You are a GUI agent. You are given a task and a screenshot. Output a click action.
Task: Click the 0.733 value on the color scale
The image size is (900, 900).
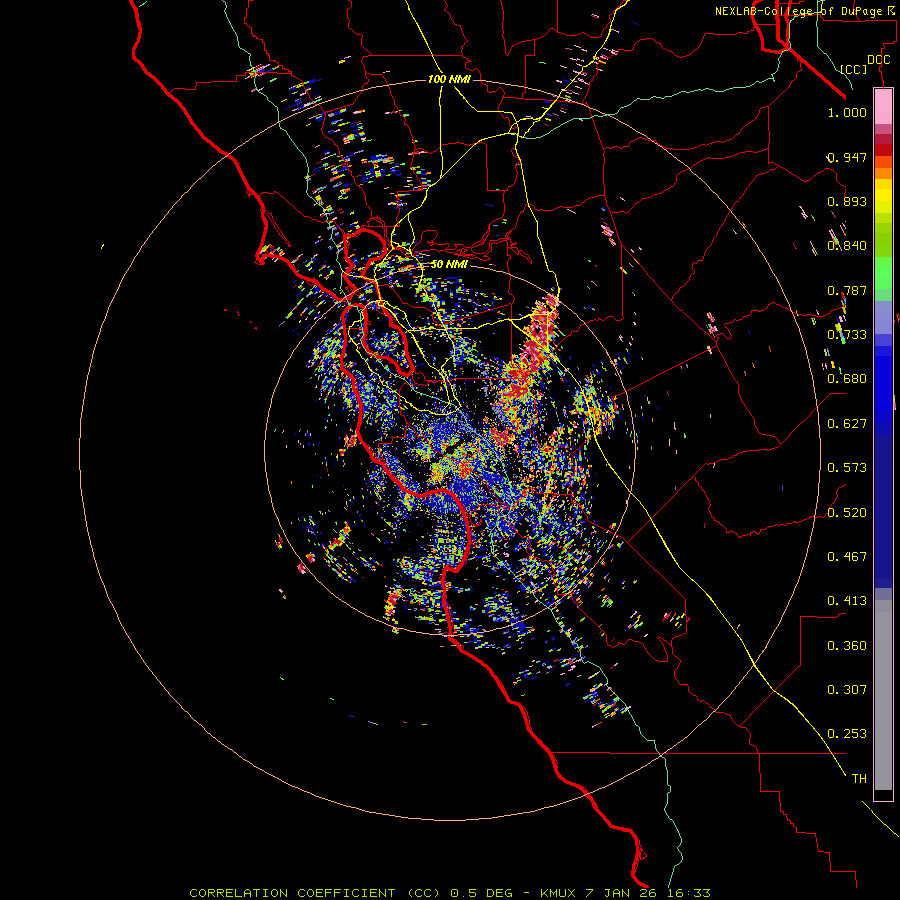coord(847,335)
